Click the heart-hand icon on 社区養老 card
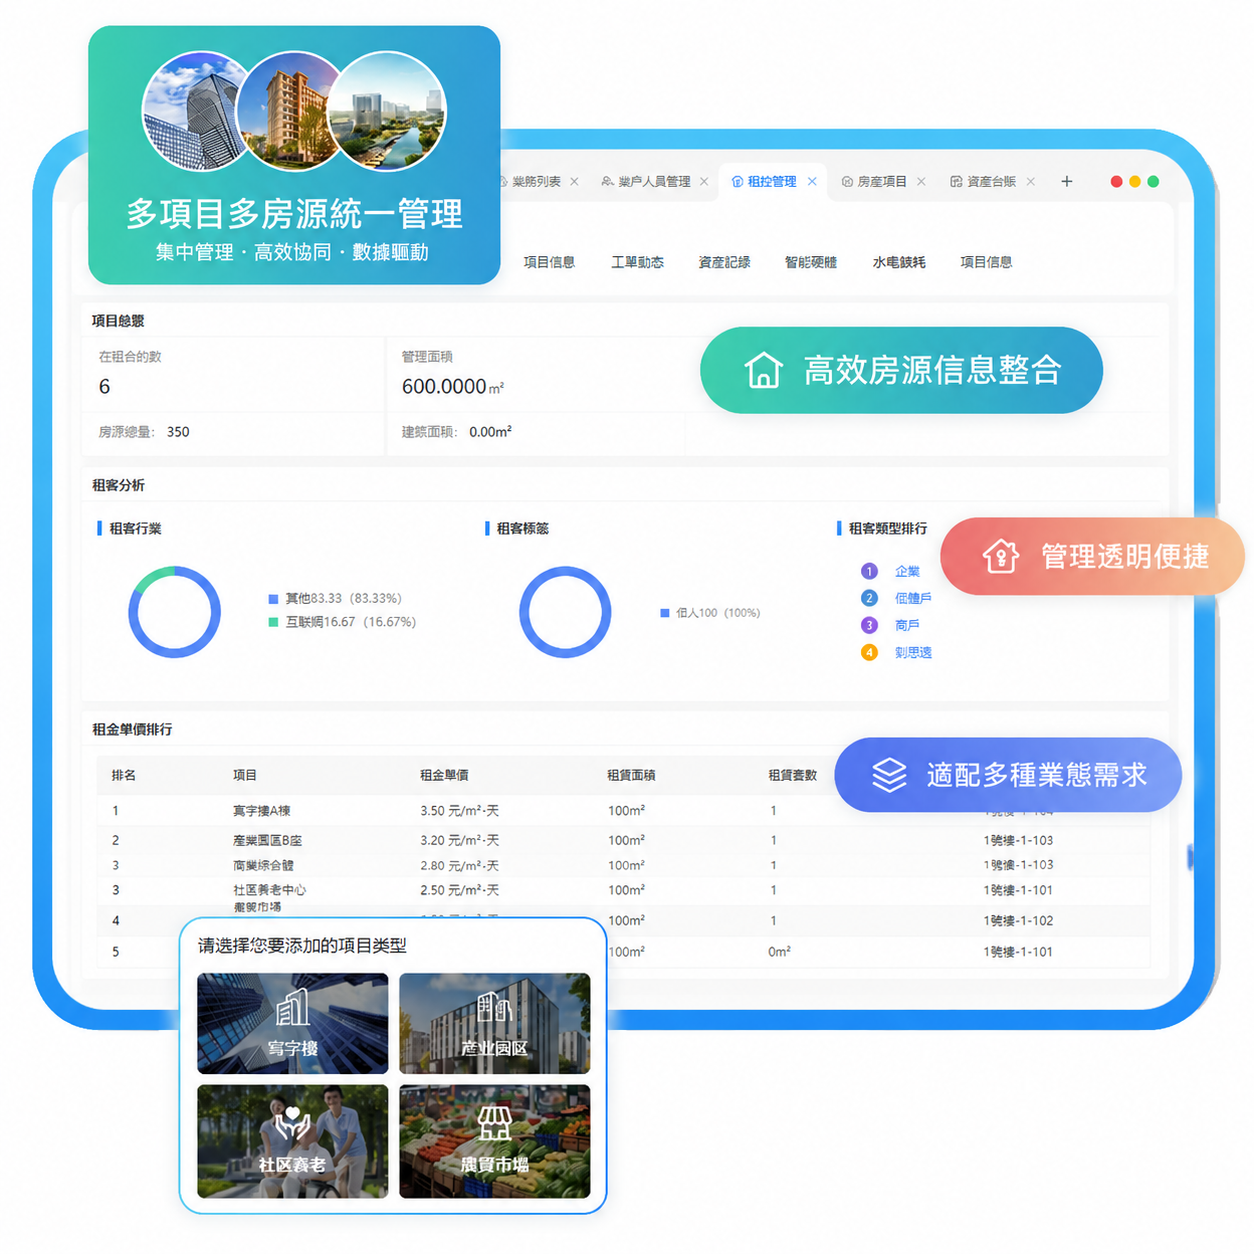Screen dimensions: 1254x1254 coord(293,1124)
